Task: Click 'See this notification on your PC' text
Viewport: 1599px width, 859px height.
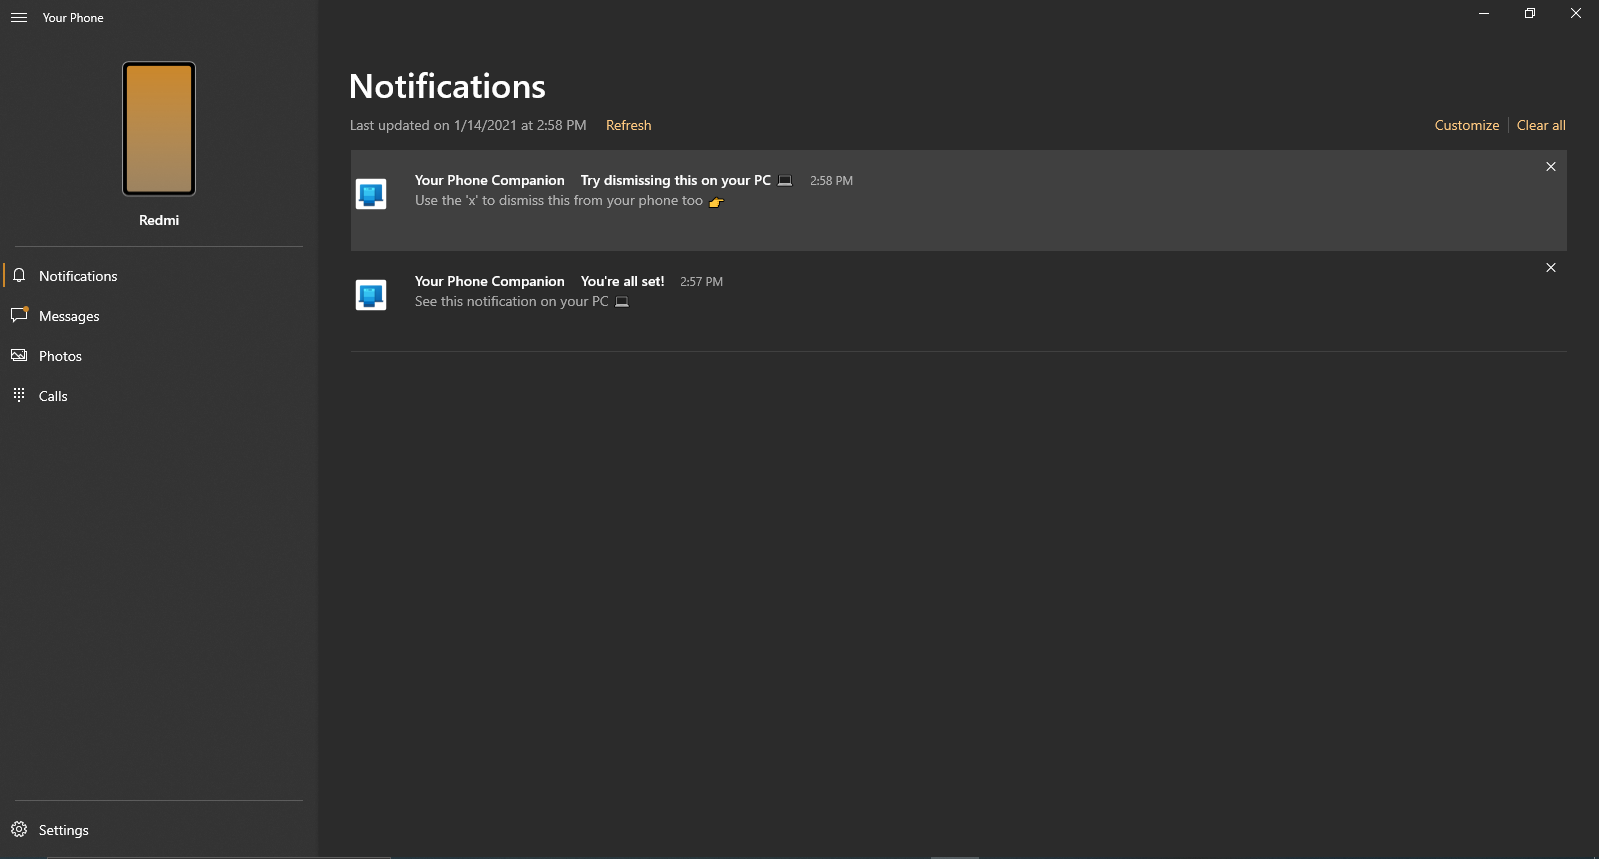Action: [512, 301]
